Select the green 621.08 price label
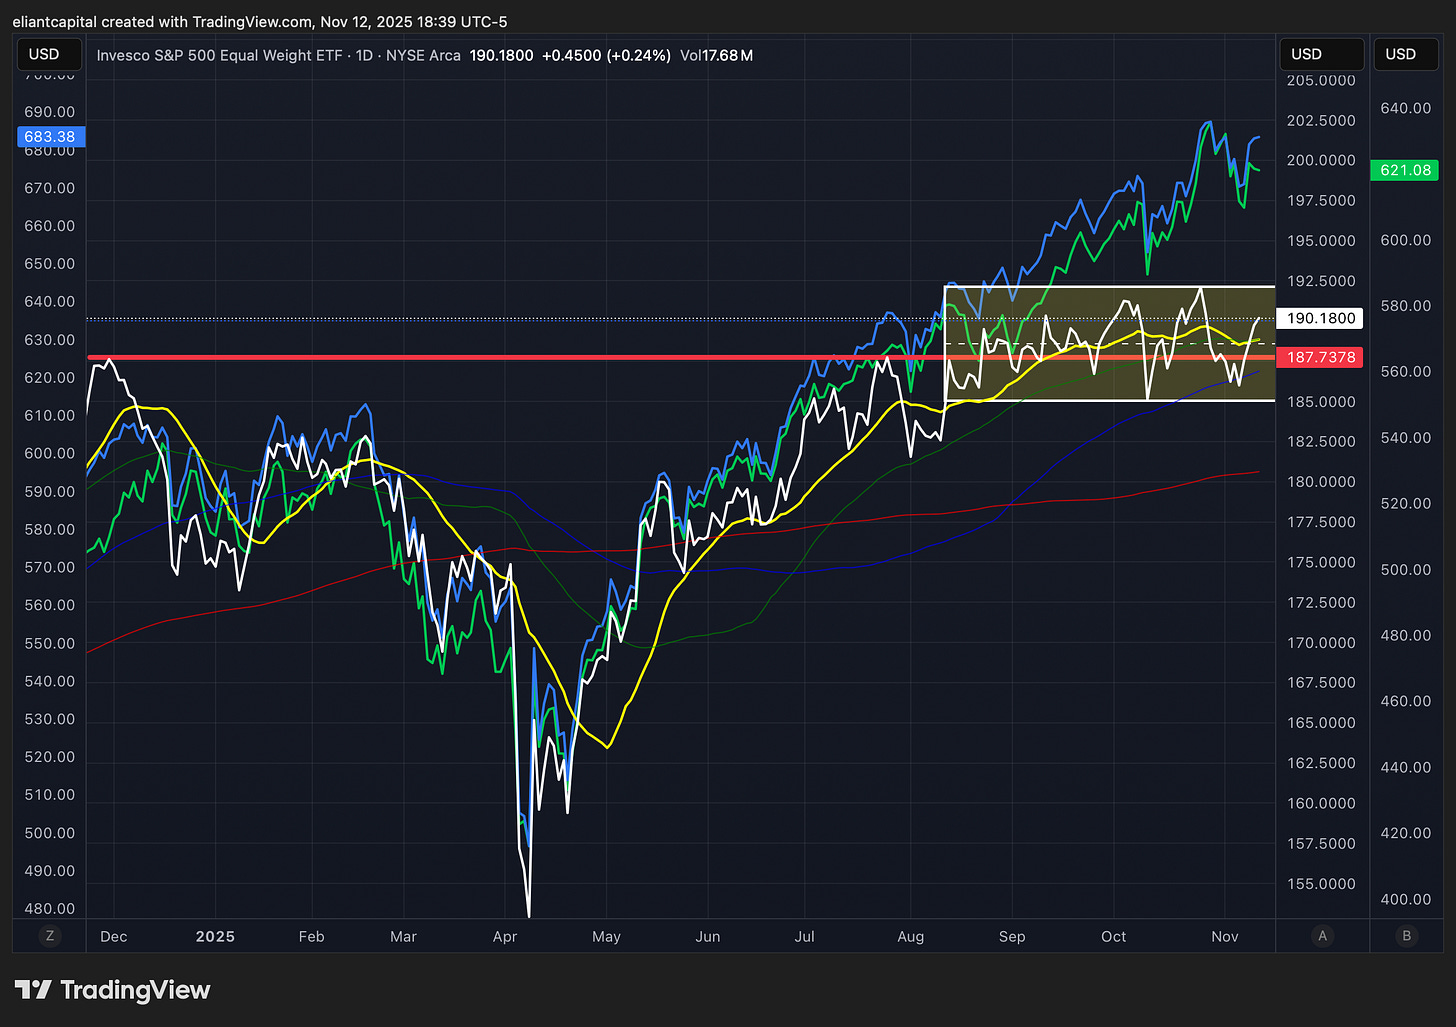This screenshot has height=1027, width=1456. (x=1405, y=170)
